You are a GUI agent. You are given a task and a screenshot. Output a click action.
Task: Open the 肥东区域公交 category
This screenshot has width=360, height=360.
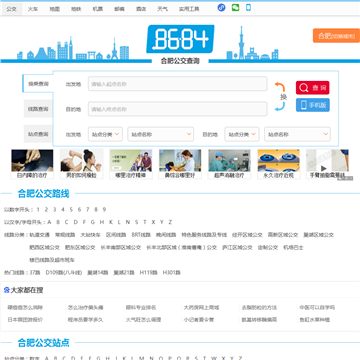(x=80, y=247)
